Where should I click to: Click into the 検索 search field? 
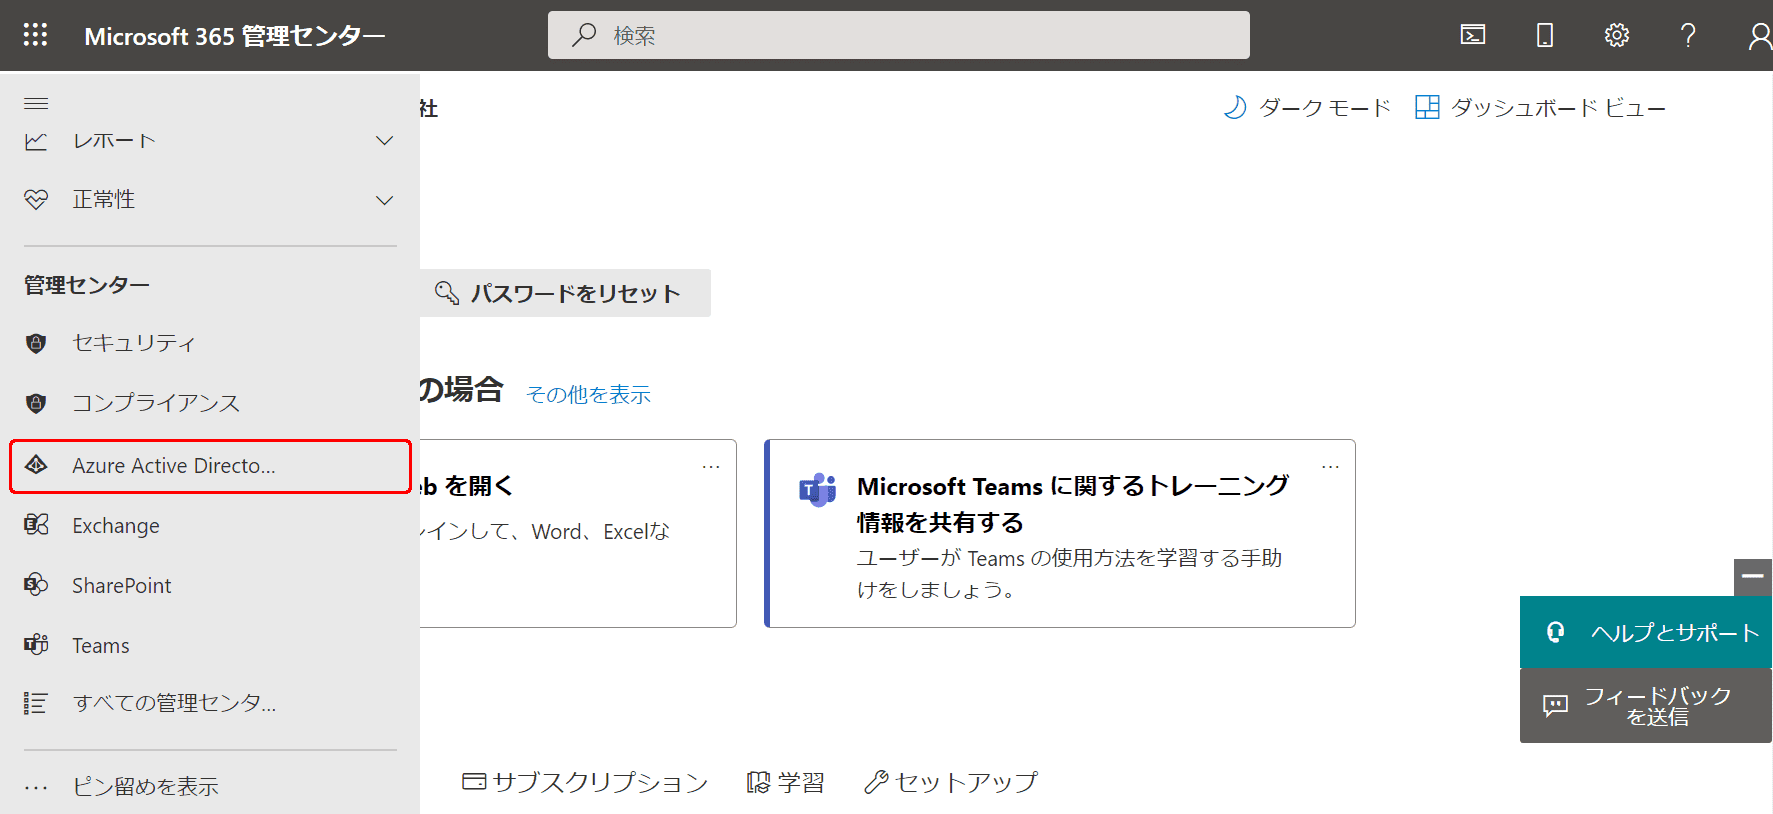[x=898, y=35]
